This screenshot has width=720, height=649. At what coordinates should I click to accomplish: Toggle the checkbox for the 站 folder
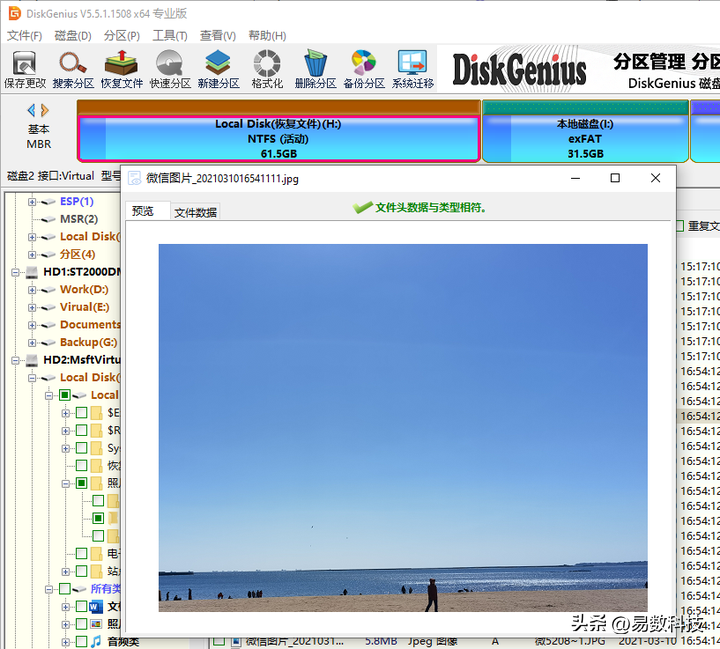tap(81, 571)
